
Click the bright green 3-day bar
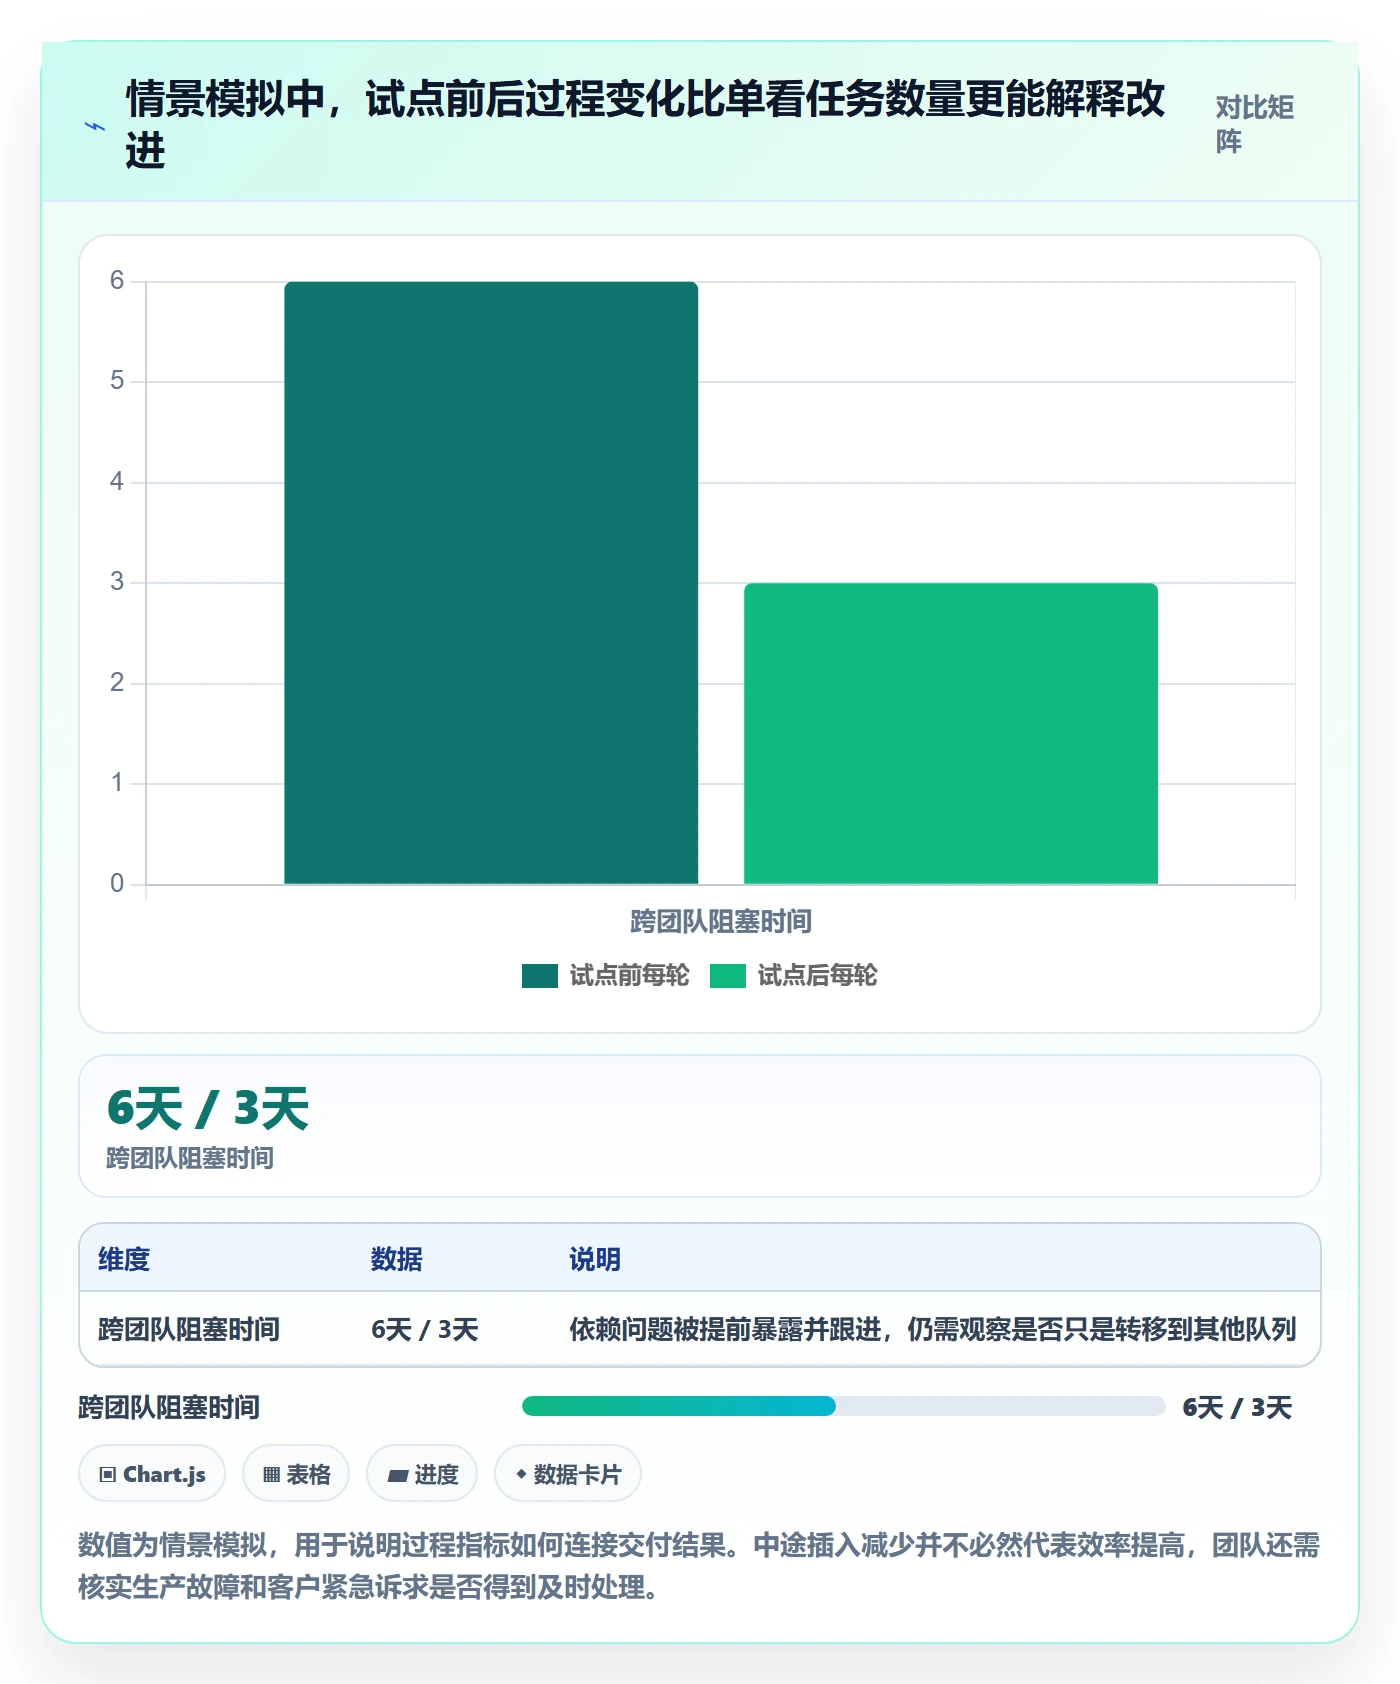[x=951, y=734]
